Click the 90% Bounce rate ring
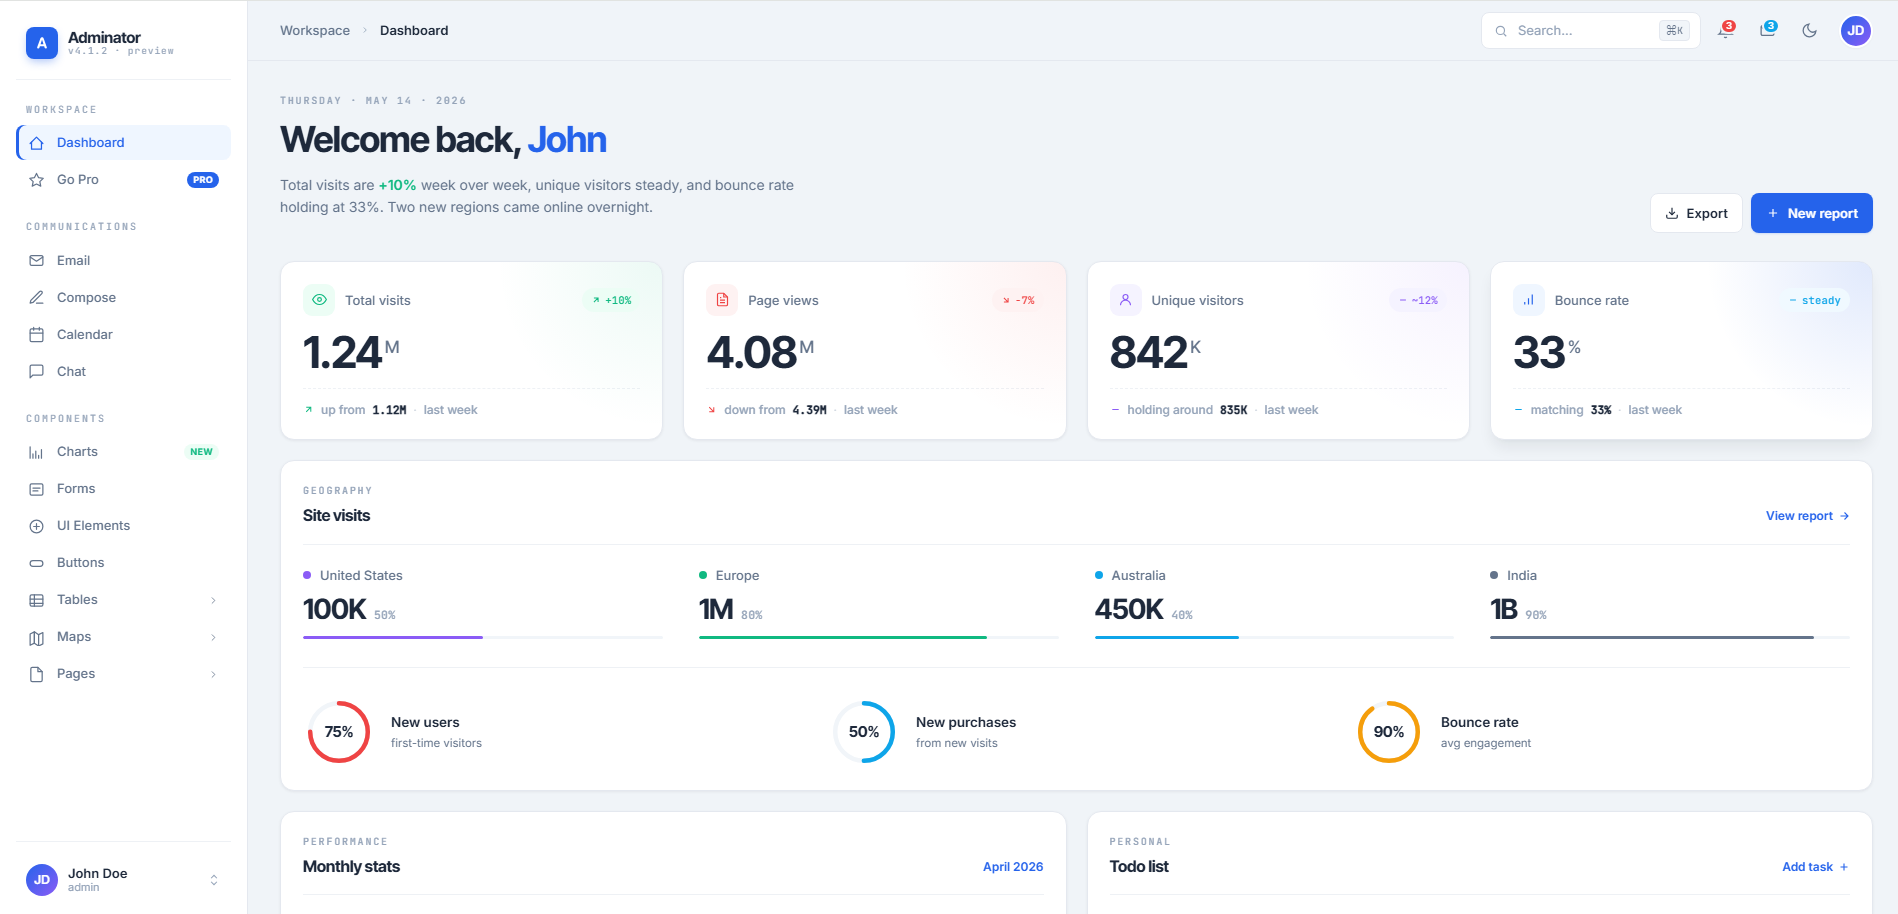This screenshot has width=1898, height=914. point(1389,732)
